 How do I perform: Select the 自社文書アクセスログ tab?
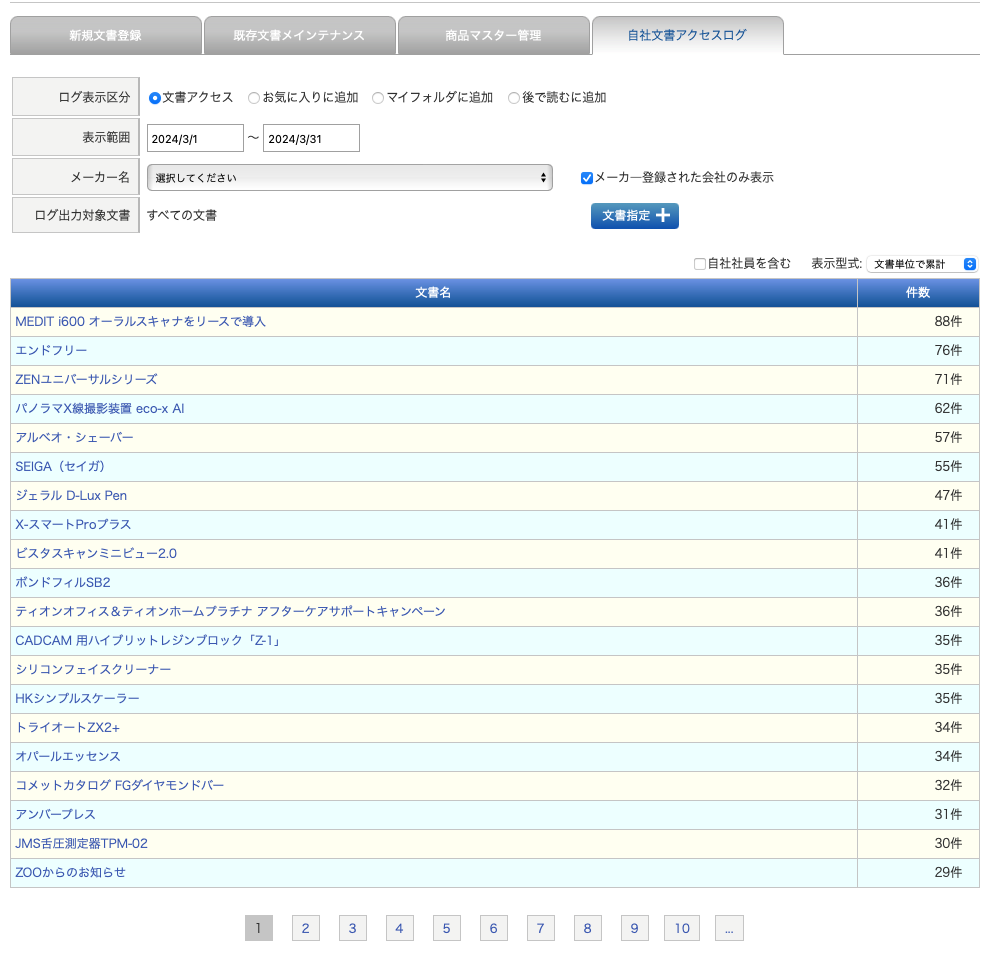click(687, 36)
